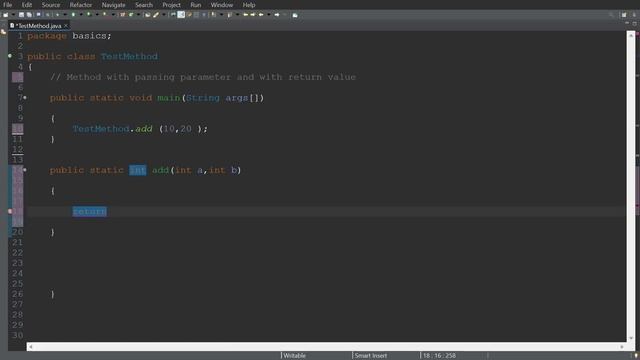Click the 'add' method call on line 10
The width and height of the screenshot is (640, 360).
[x=144, y=129]
